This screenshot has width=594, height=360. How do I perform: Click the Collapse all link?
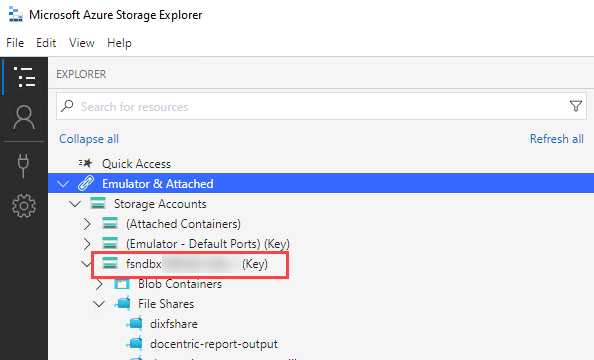[89, 139]
